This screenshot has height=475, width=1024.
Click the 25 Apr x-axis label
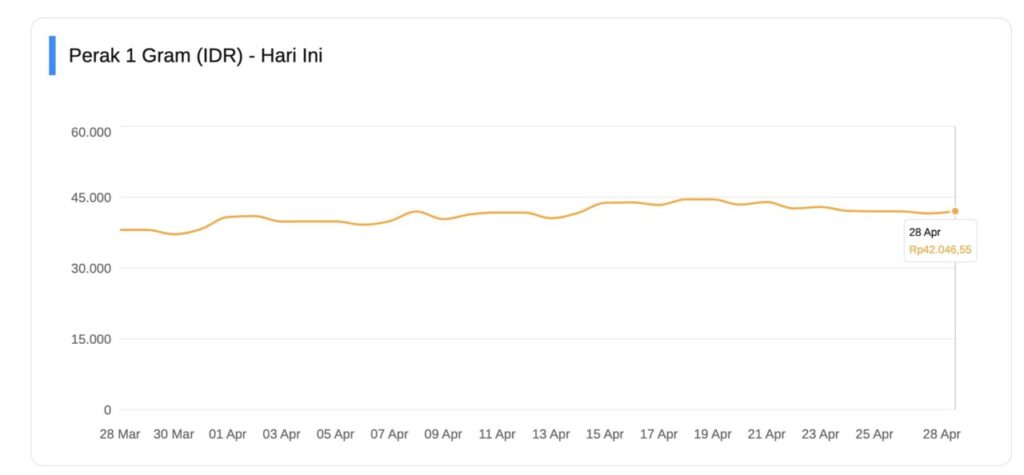pos(875,434)
